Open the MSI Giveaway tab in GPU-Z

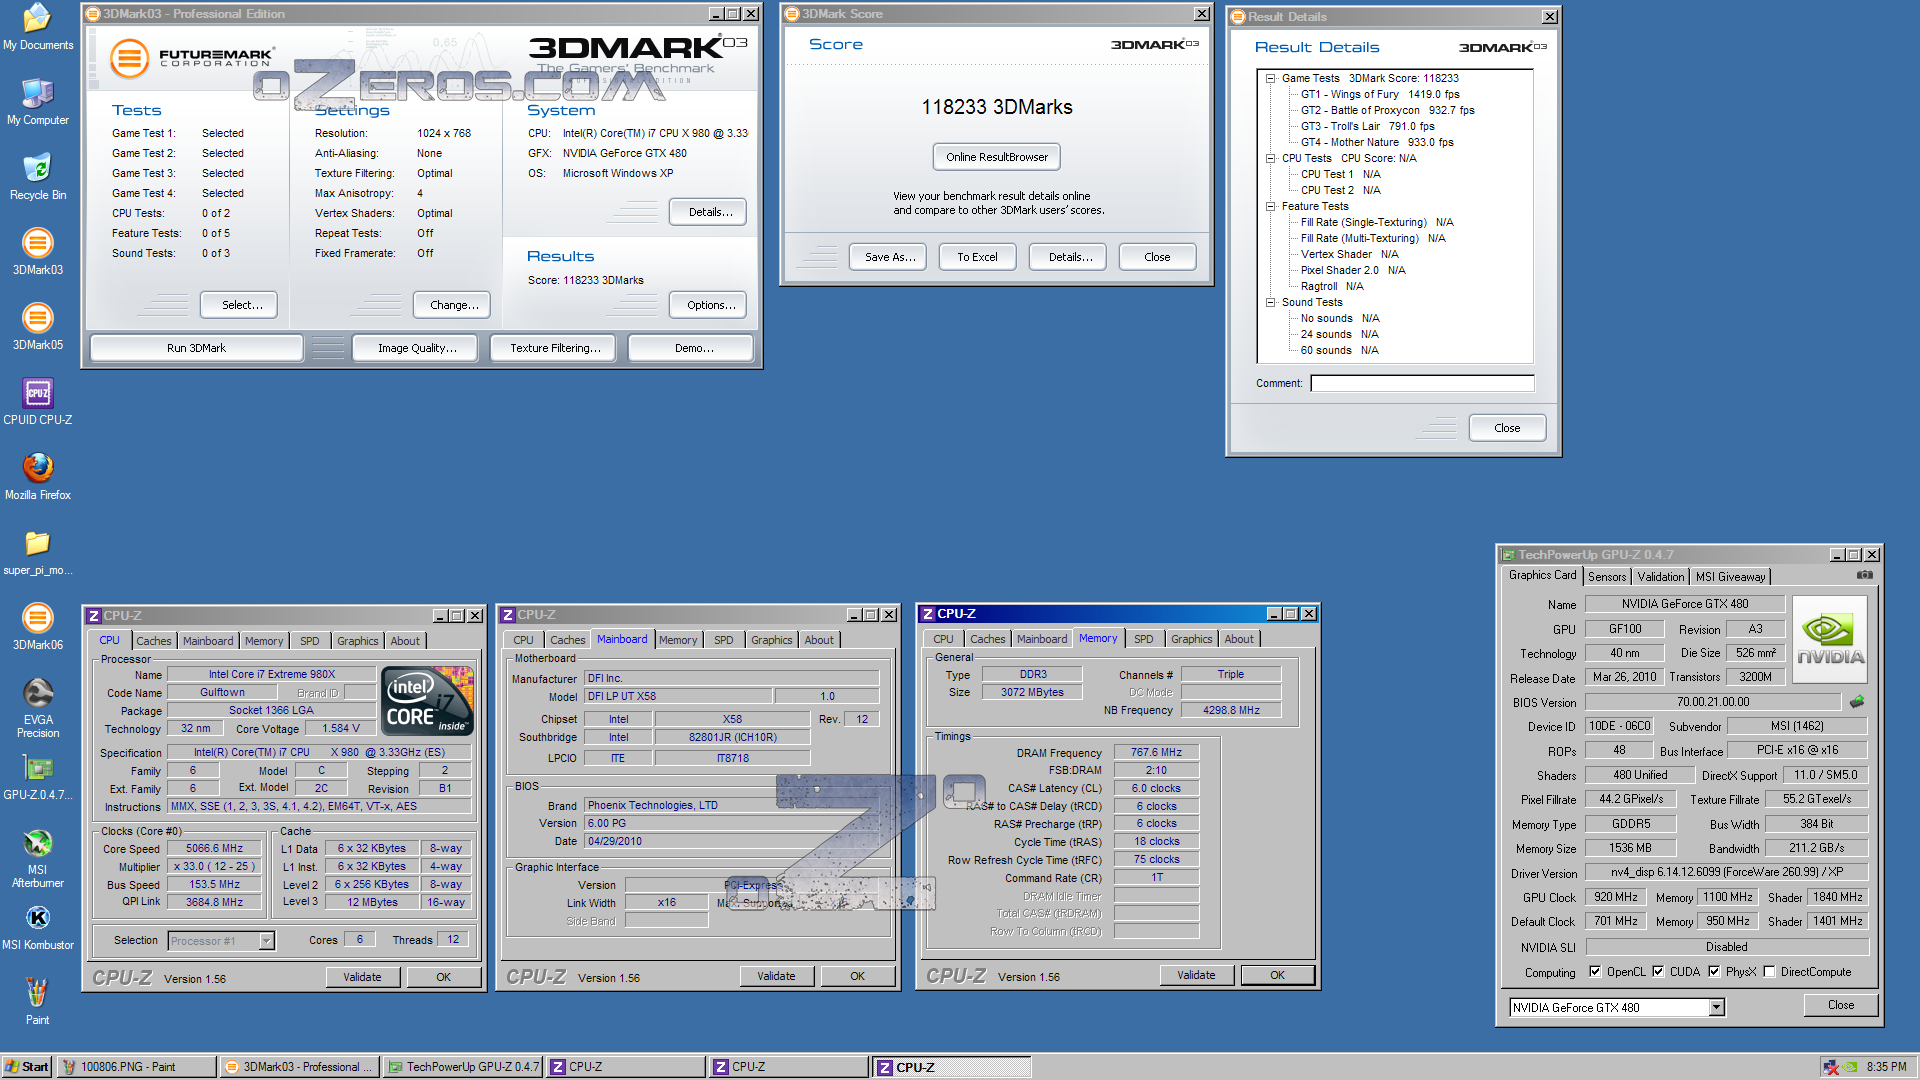coord(1730,577)
